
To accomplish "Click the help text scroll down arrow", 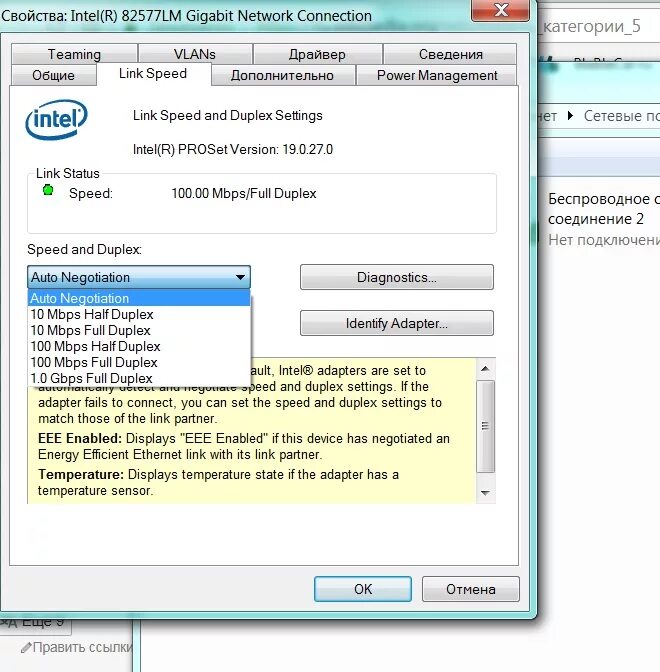I will [x=485, y=493].
